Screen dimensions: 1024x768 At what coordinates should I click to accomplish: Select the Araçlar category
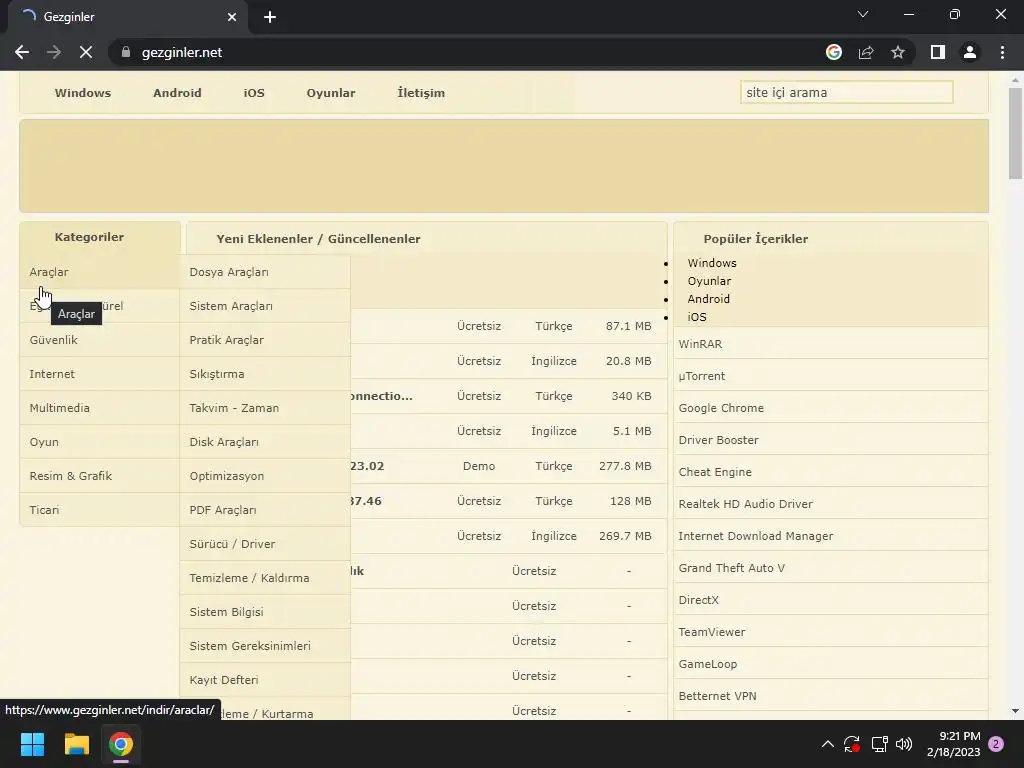click(x=100, y=272)
